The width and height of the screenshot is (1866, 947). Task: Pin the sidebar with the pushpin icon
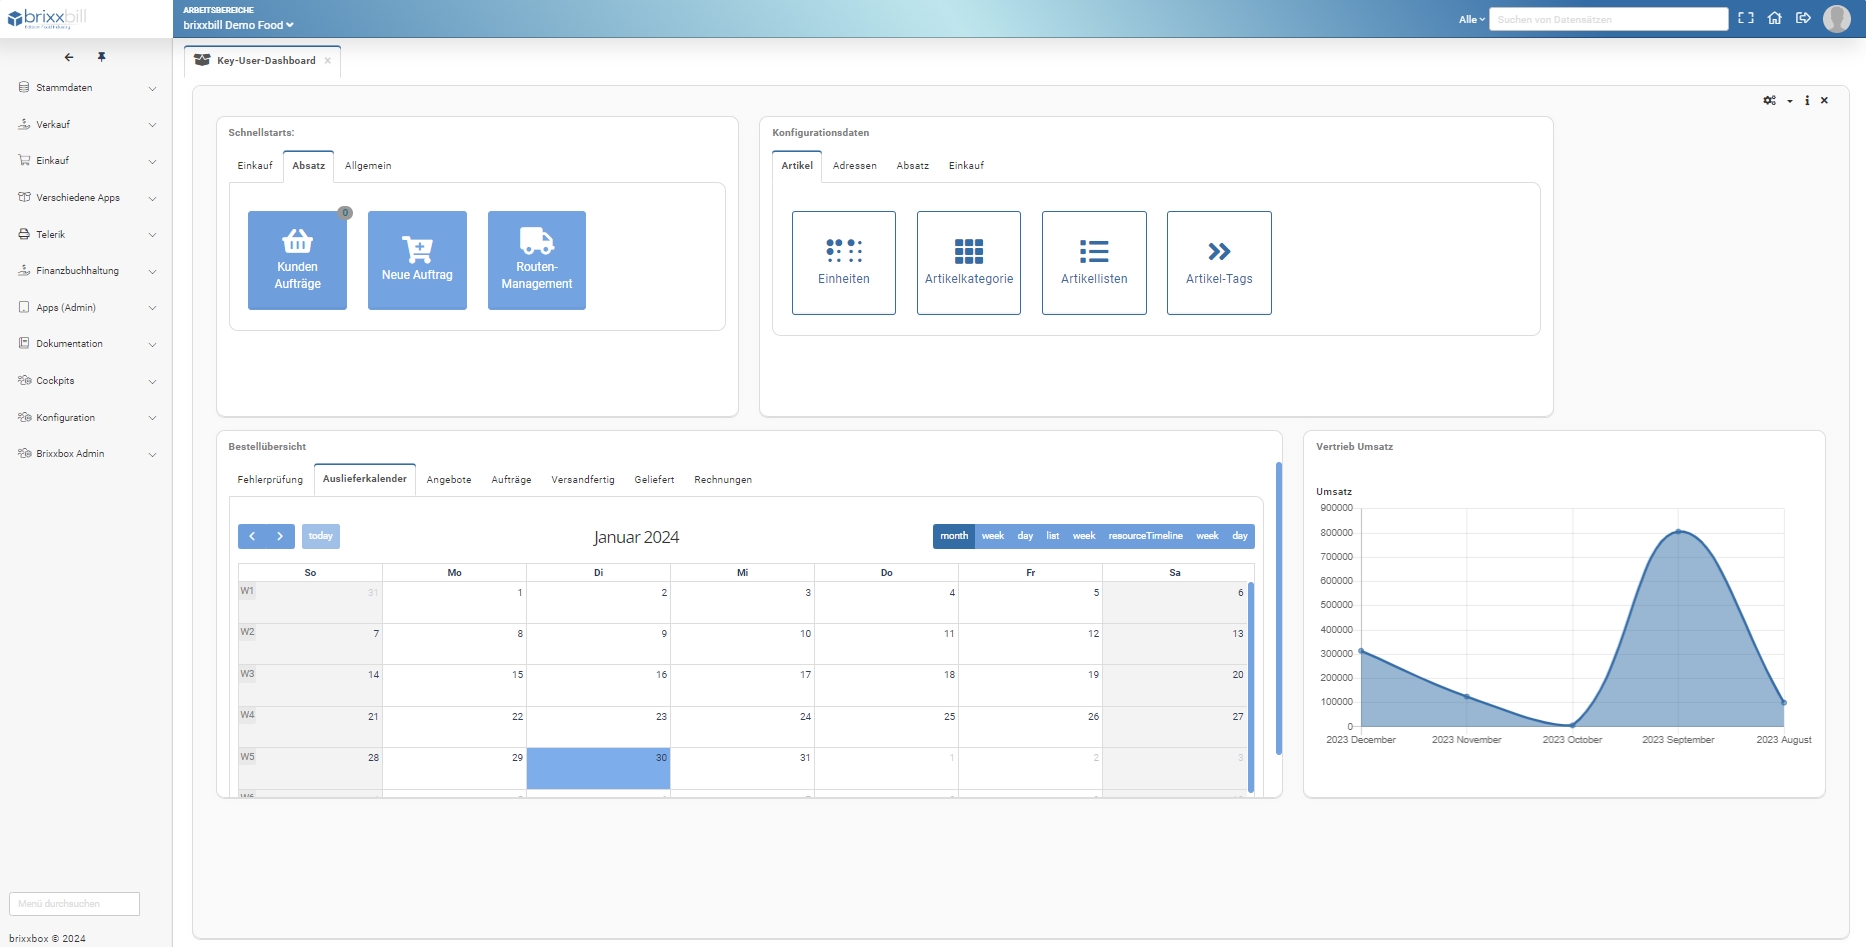101,57
